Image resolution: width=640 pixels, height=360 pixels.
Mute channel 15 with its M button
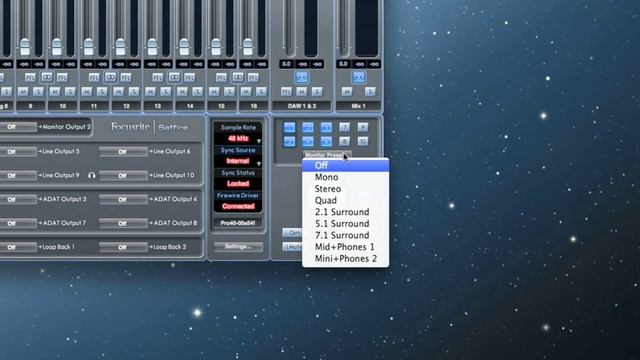pos(214,92)
